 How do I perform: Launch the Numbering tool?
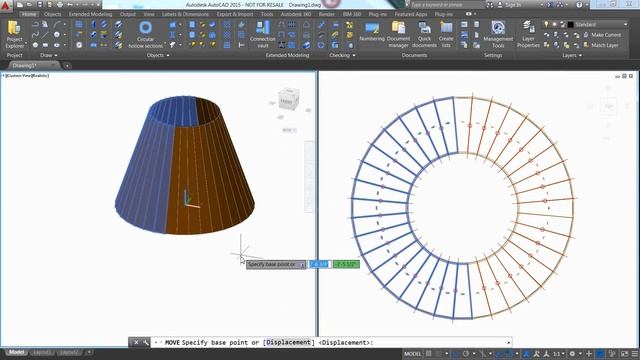click(x=372, y=31)
